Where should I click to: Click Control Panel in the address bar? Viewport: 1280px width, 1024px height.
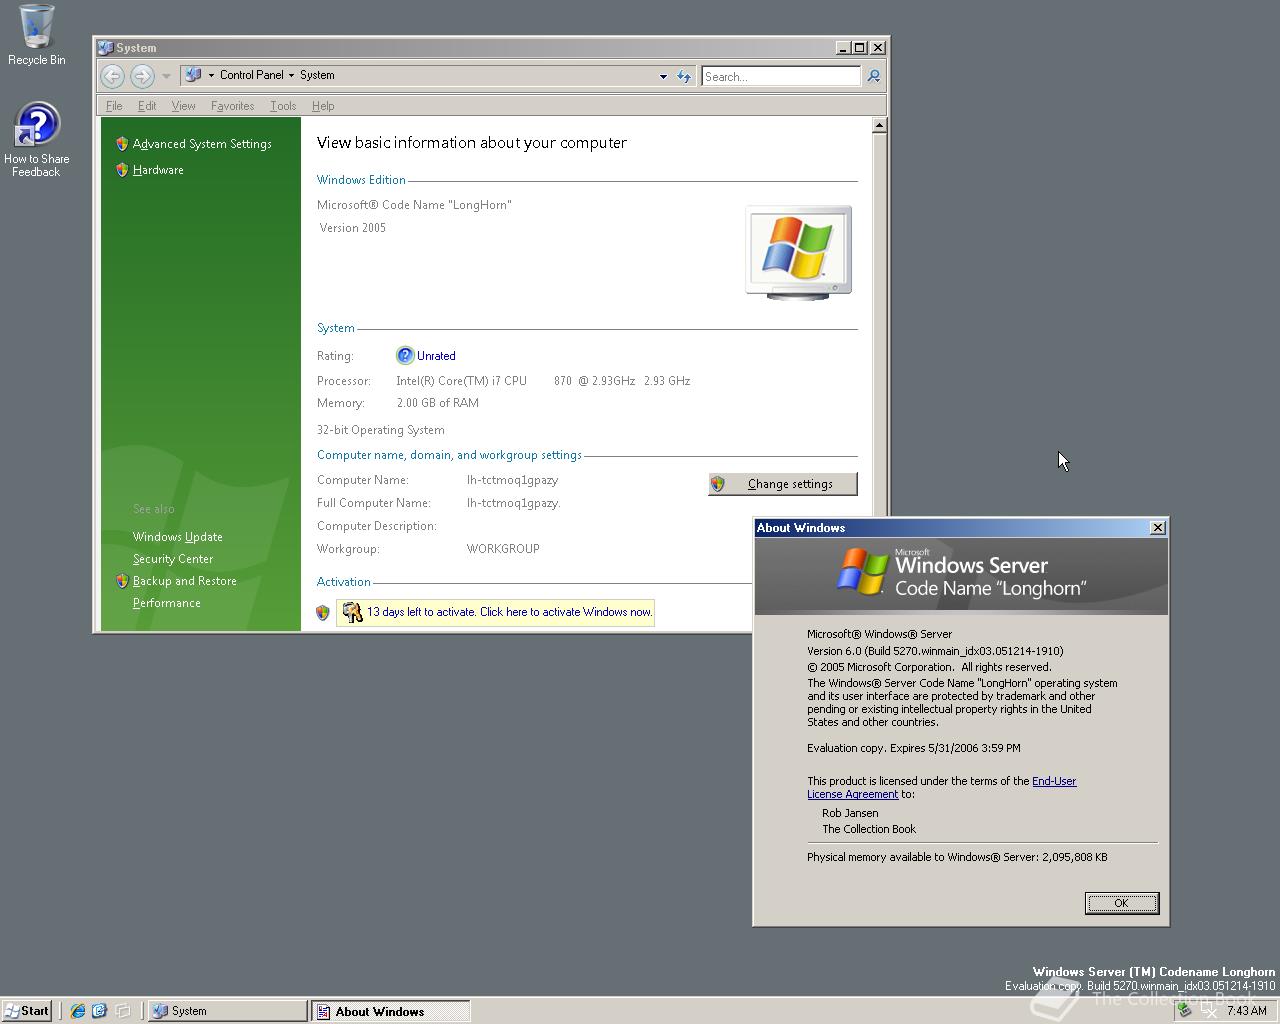(x=251, y=75)
